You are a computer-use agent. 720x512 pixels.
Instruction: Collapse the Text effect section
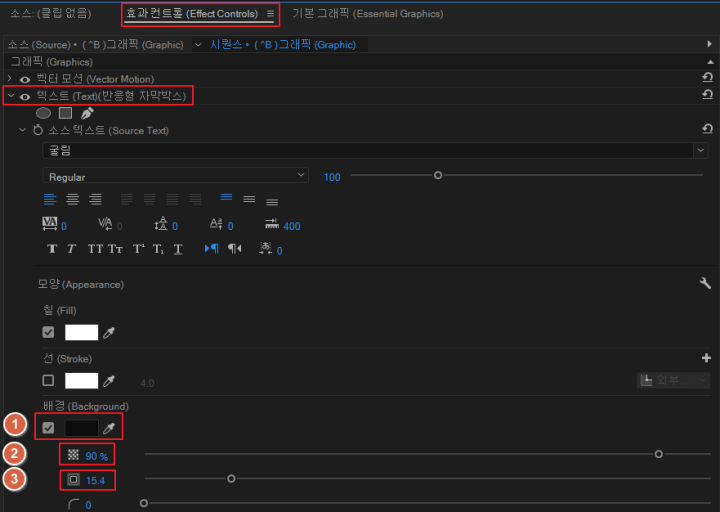(11, 96)
